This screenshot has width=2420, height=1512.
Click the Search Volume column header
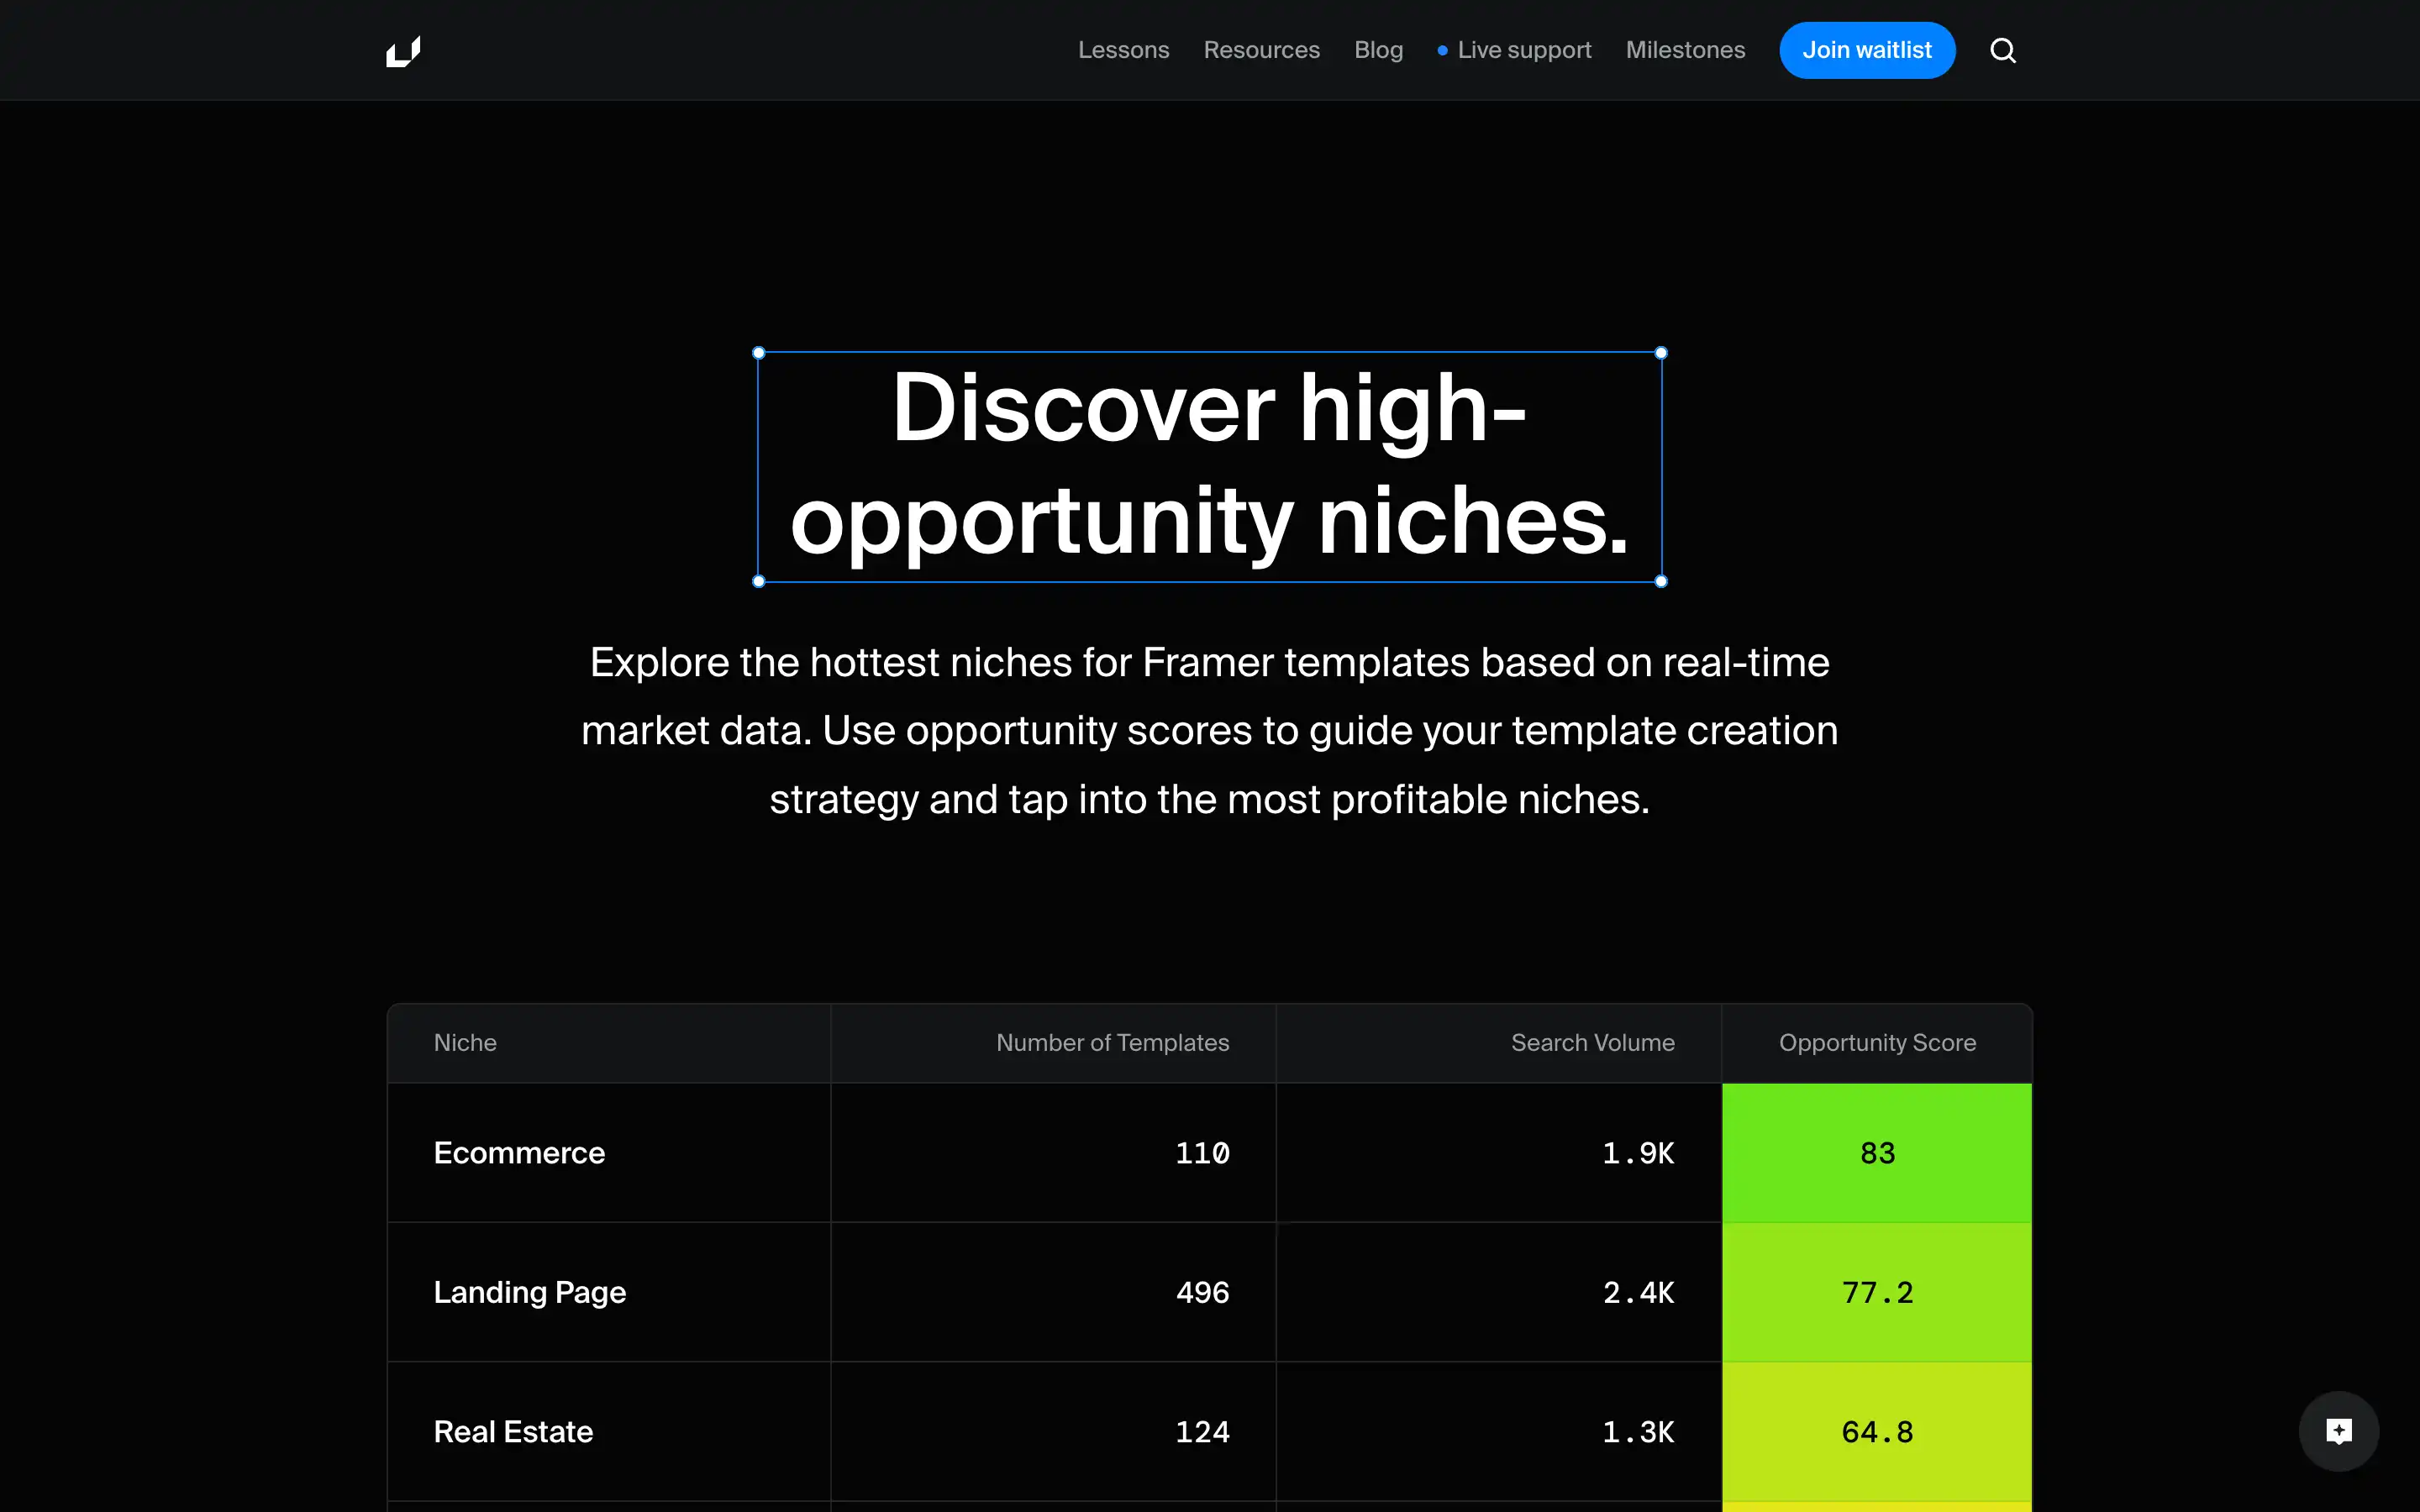coord(1592,1043)
